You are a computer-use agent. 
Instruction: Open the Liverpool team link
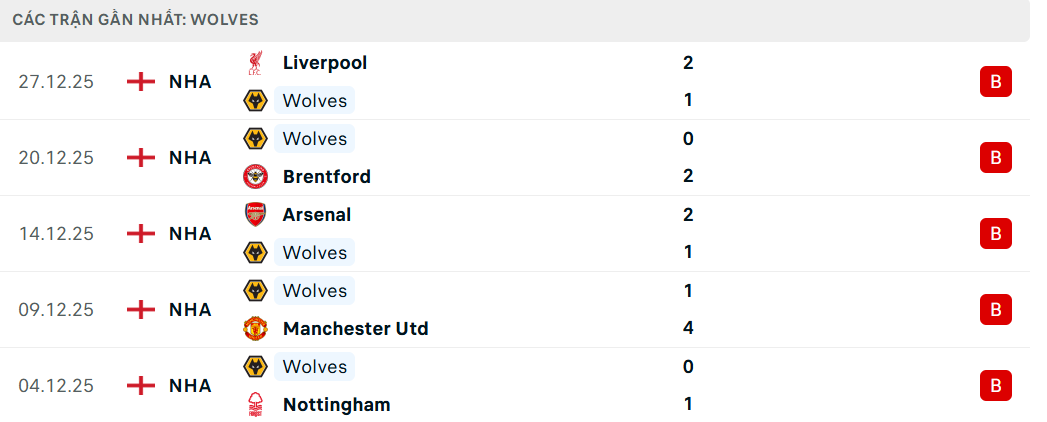(325, 63)
